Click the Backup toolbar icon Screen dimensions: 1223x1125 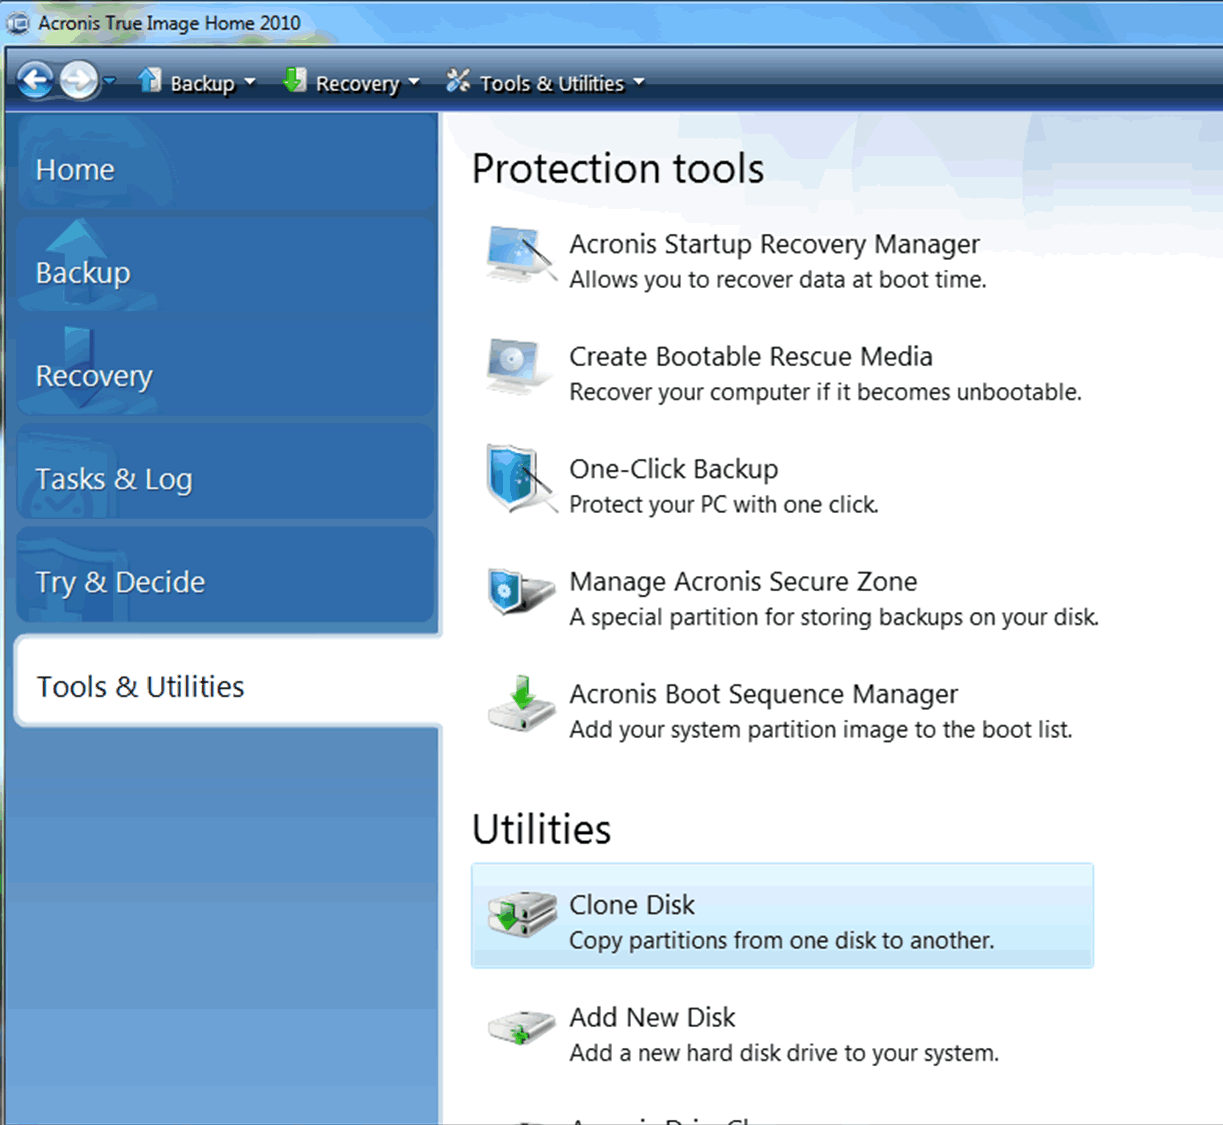150,80
